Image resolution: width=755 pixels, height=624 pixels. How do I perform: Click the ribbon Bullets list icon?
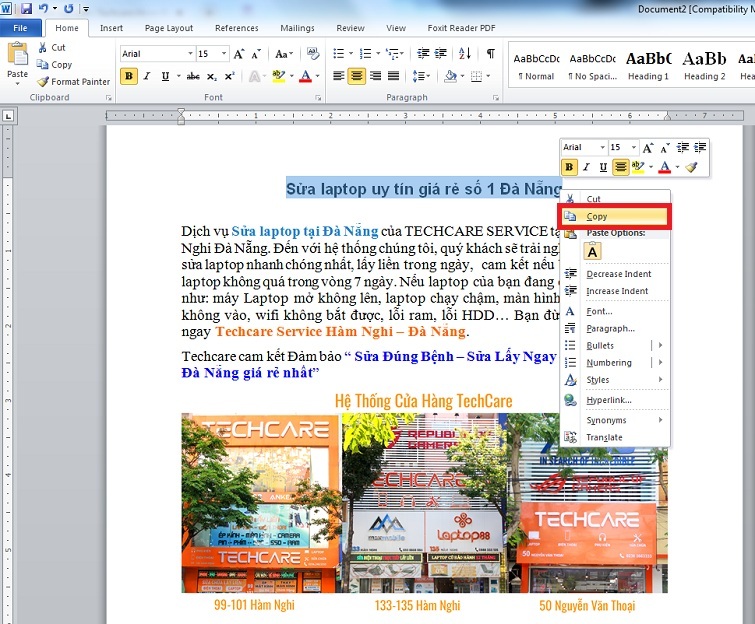point(339,53)
